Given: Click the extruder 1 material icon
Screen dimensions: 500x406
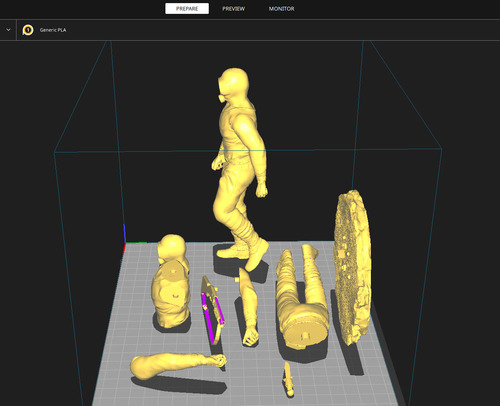Looking at the screenshot, I should pyautogui.click(x=28, y=30).
